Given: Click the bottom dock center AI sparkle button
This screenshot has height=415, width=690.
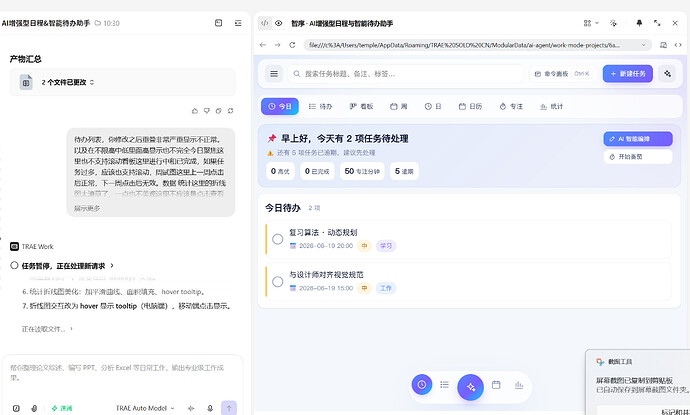Looking at the screenshot, I should click(x=470, y=387).
